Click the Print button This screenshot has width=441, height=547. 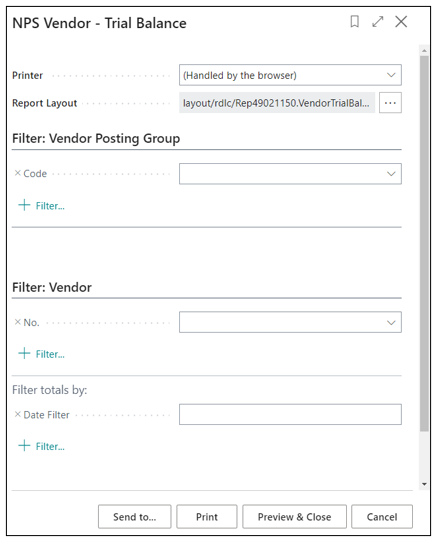coord(207,517)
